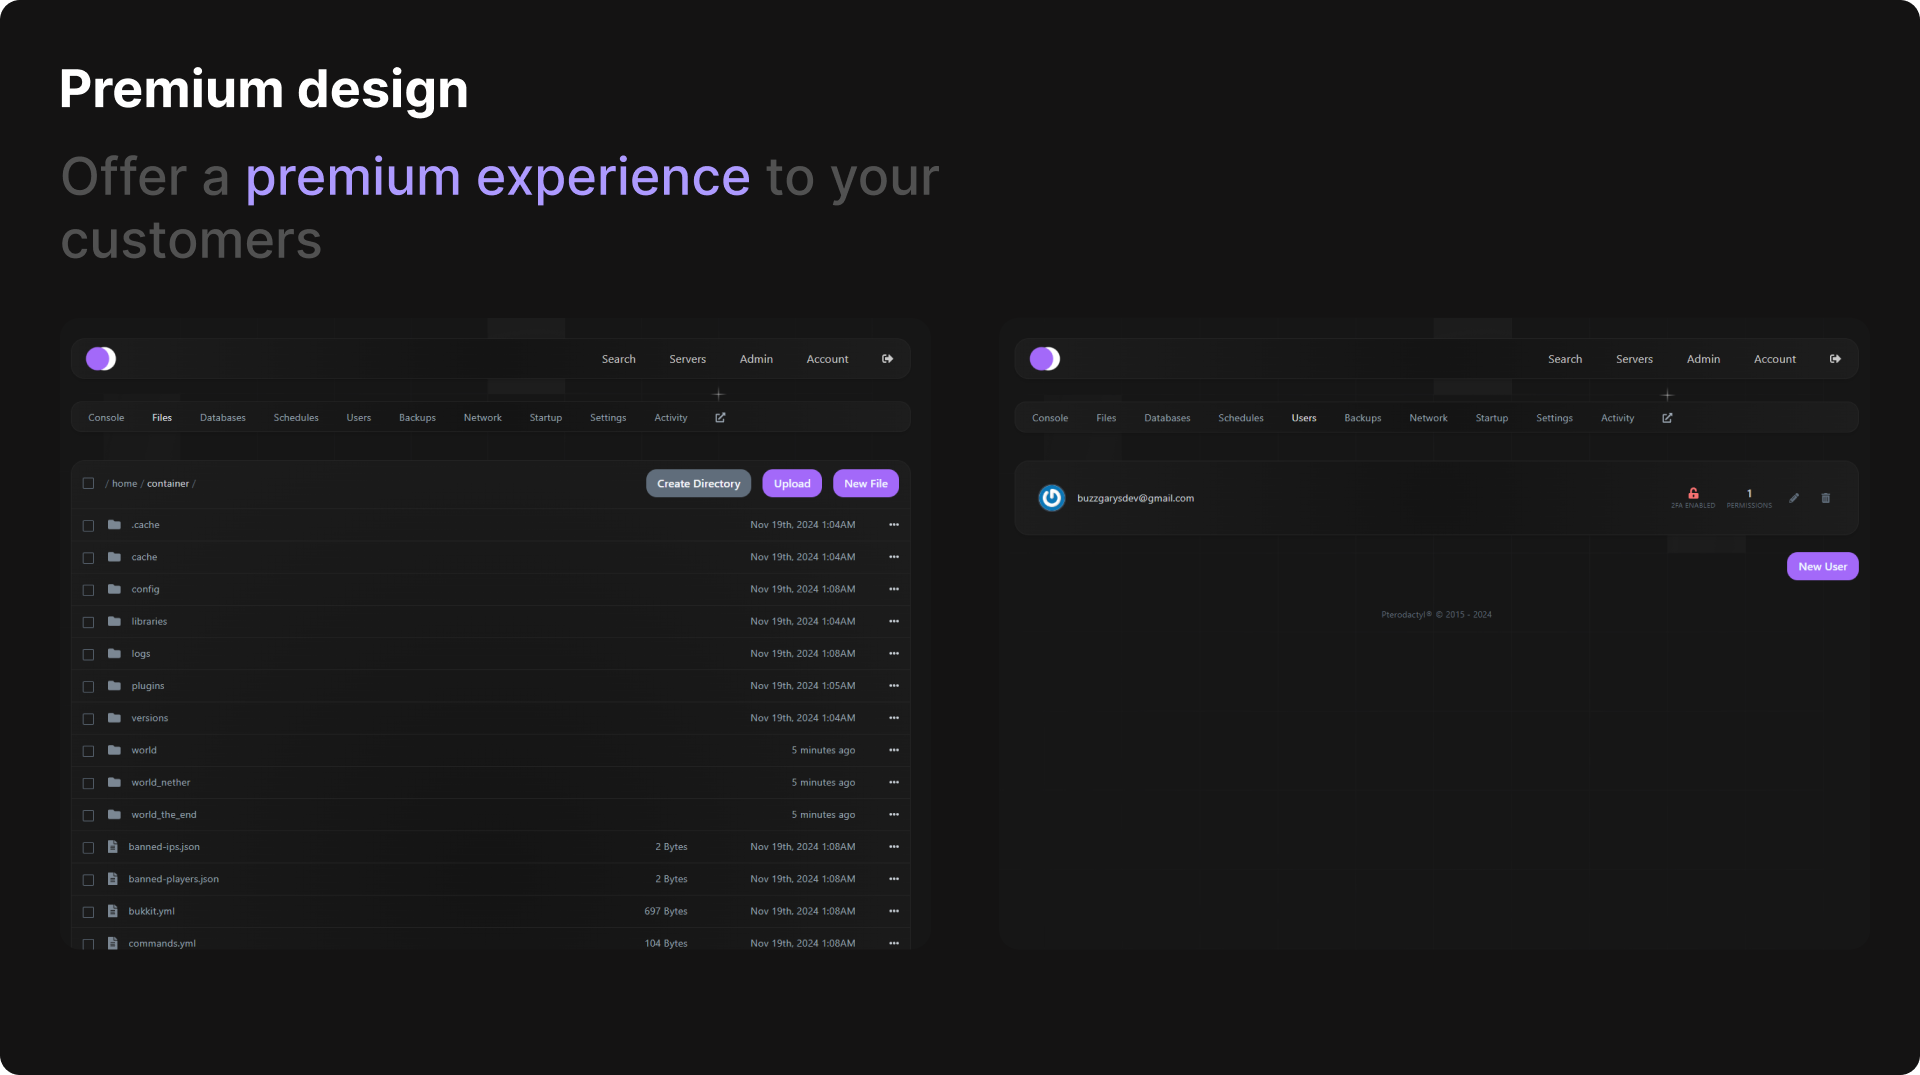Expand the options menu for the libraries folder
The image size is (1920, 1075).
[x=894, y=622]
